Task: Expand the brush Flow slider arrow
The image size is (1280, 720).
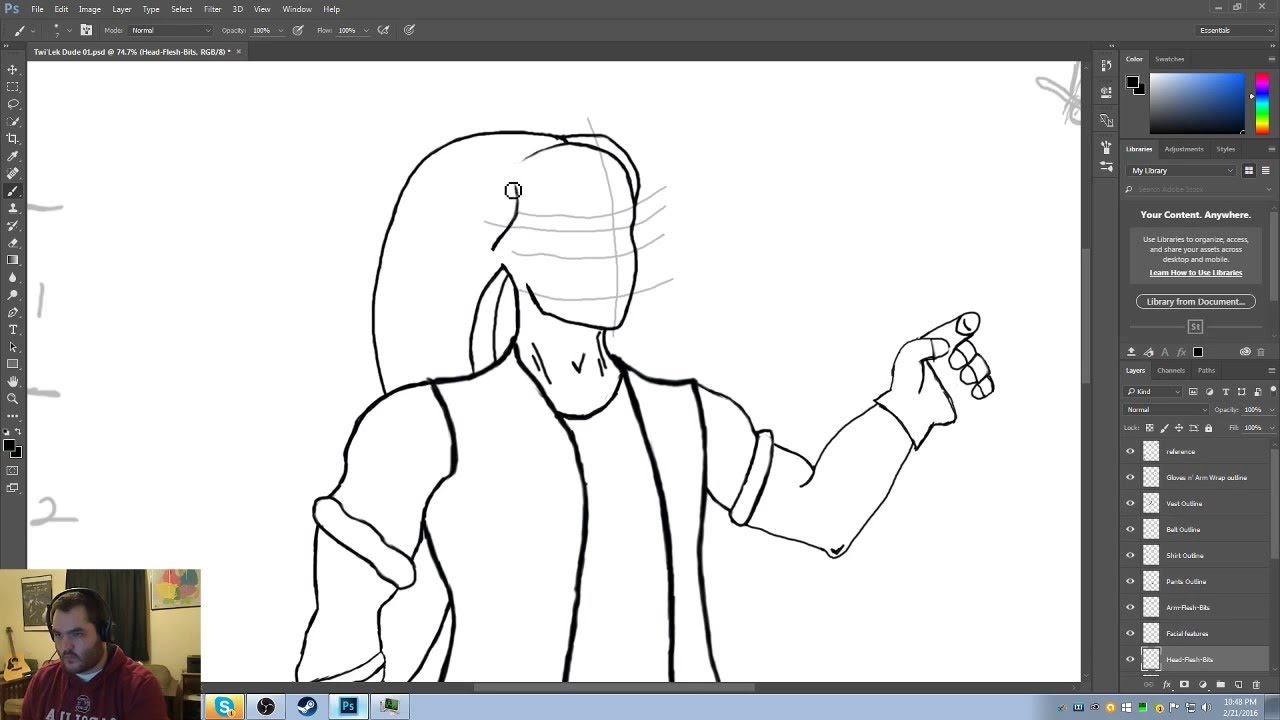Action: pyautogui.click(x=364, y=30)
